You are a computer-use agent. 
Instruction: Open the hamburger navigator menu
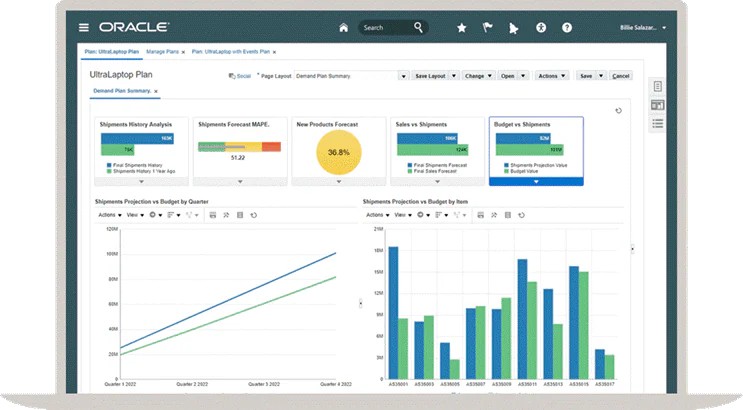83,27
